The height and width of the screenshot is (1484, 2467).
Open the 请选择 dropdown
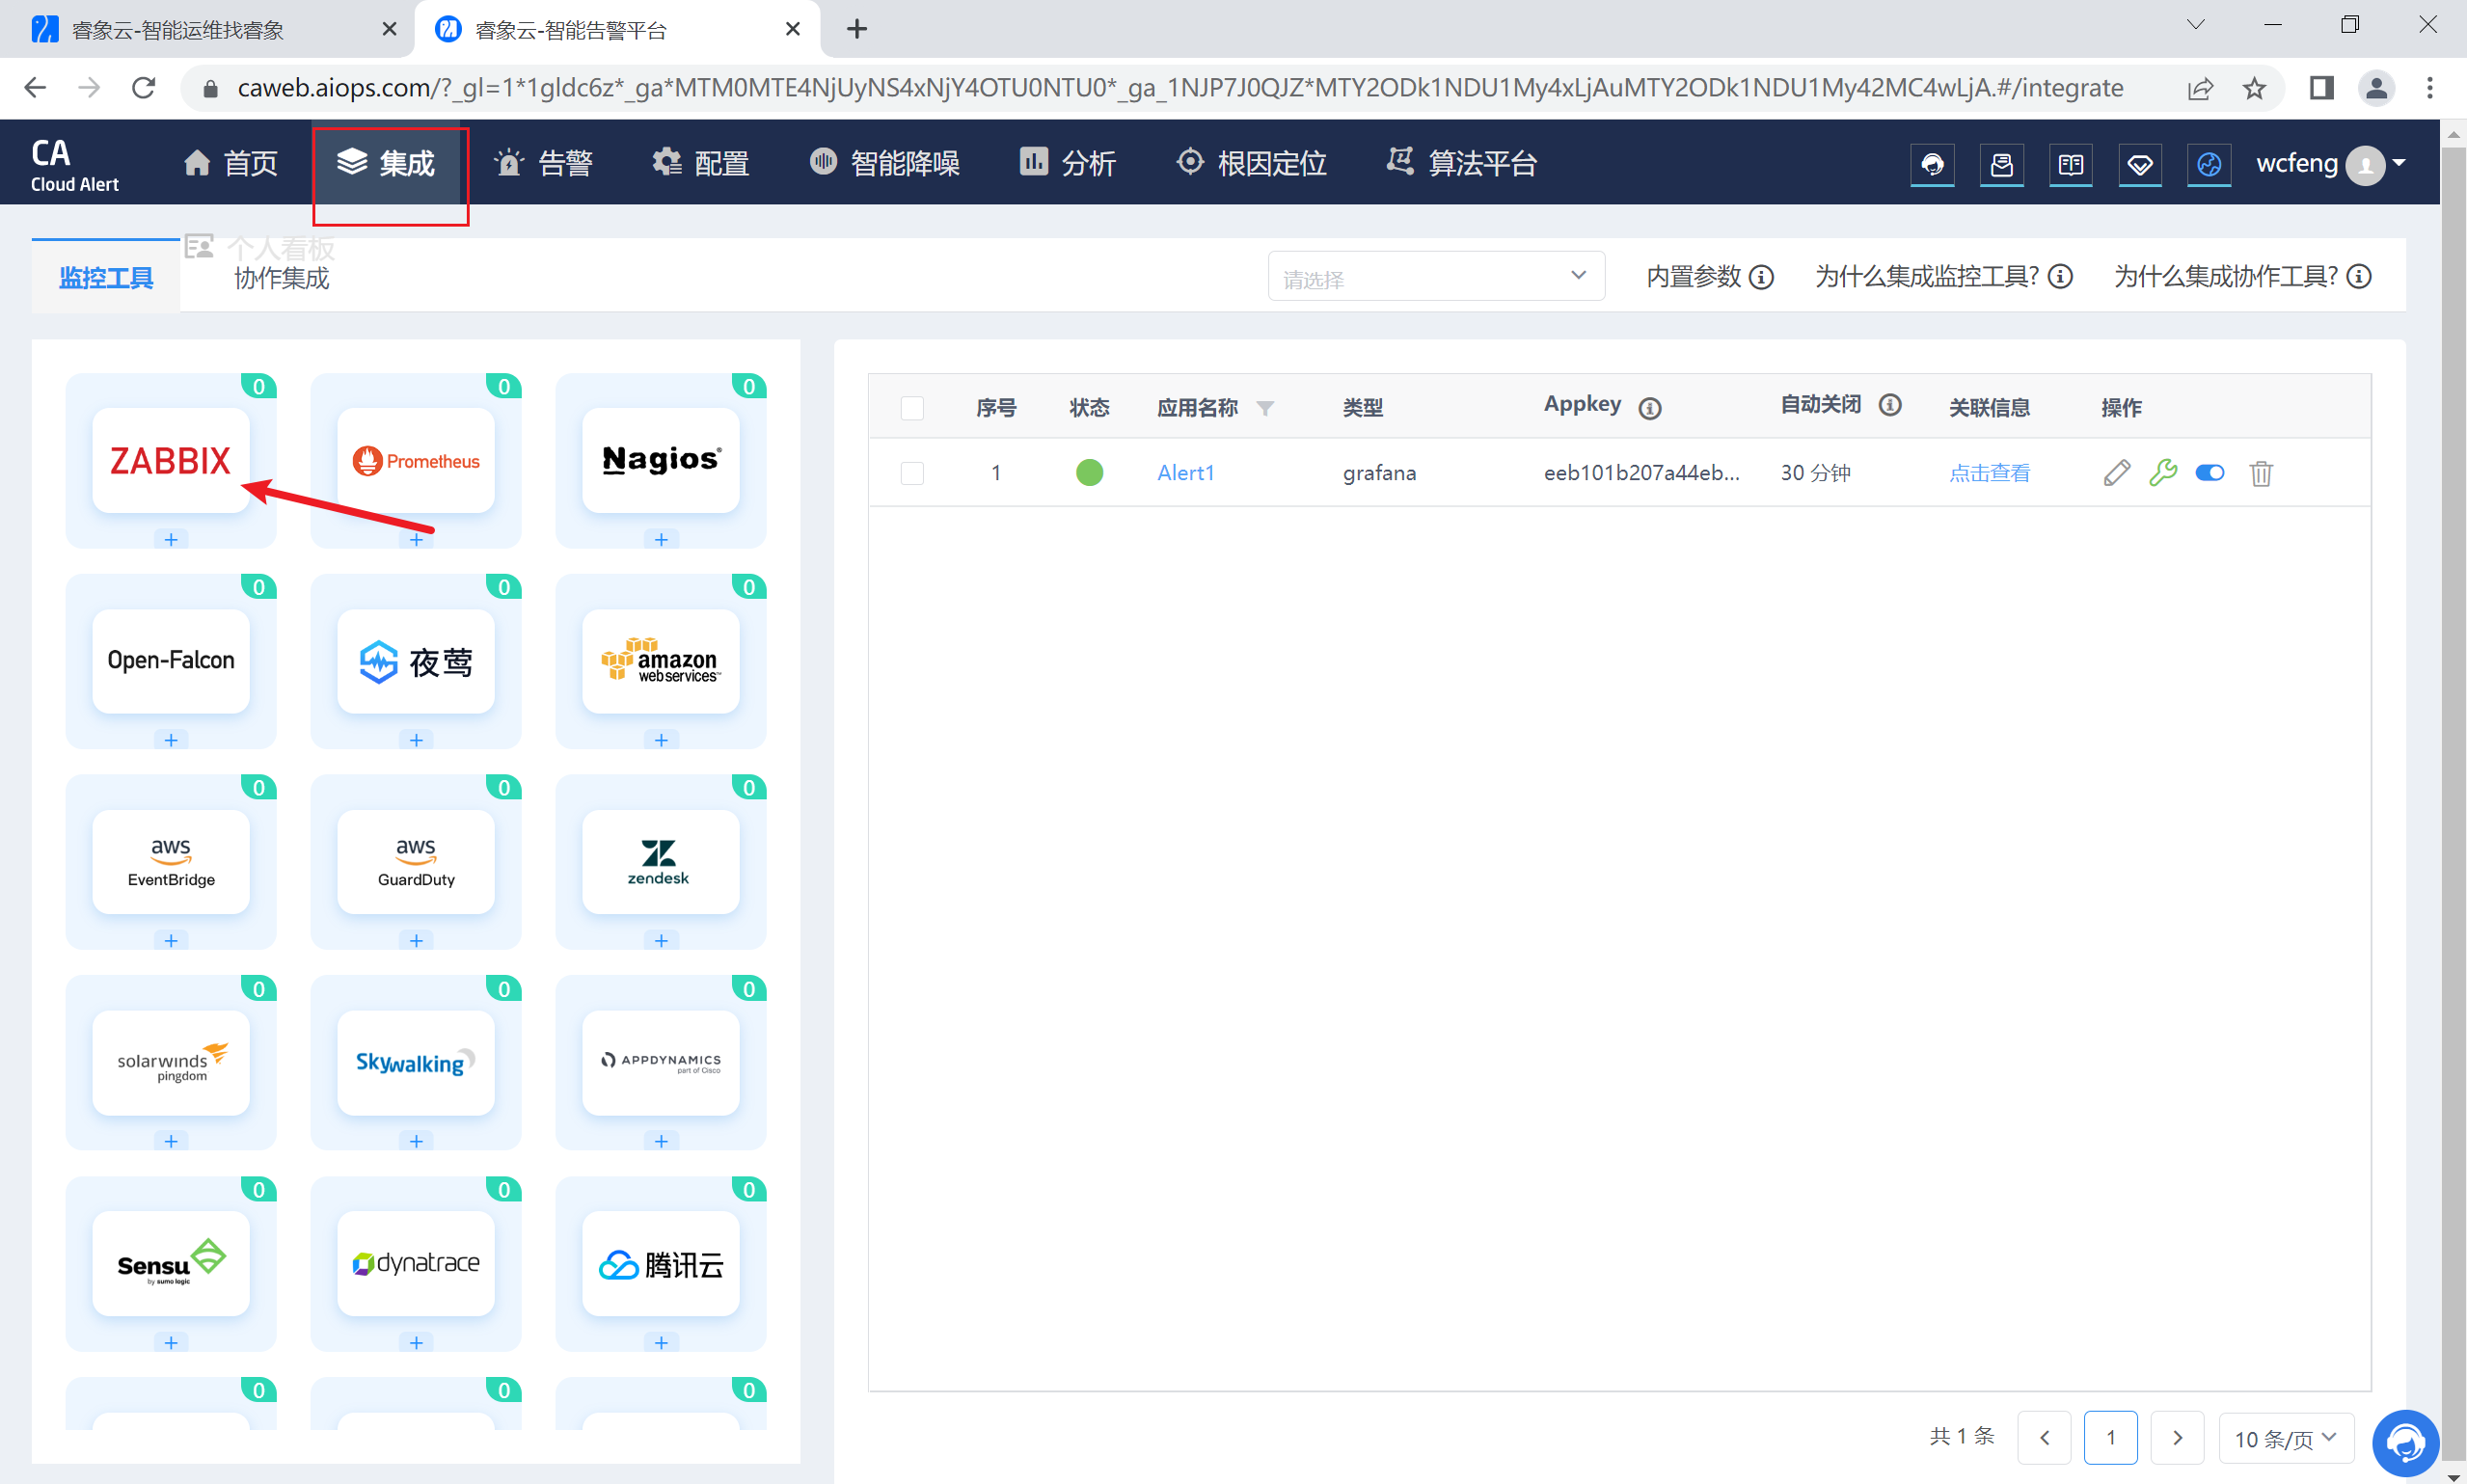click(1436, 277)
